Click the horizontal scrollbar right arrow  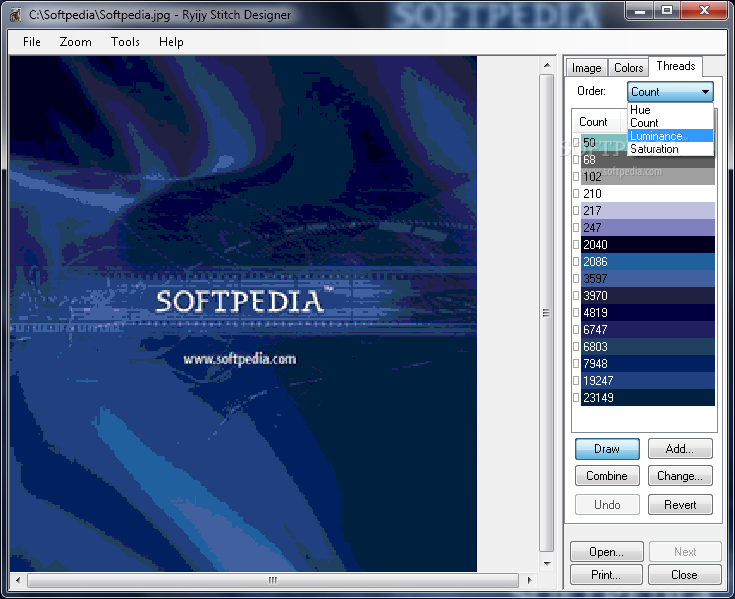[x=530, y=580]
